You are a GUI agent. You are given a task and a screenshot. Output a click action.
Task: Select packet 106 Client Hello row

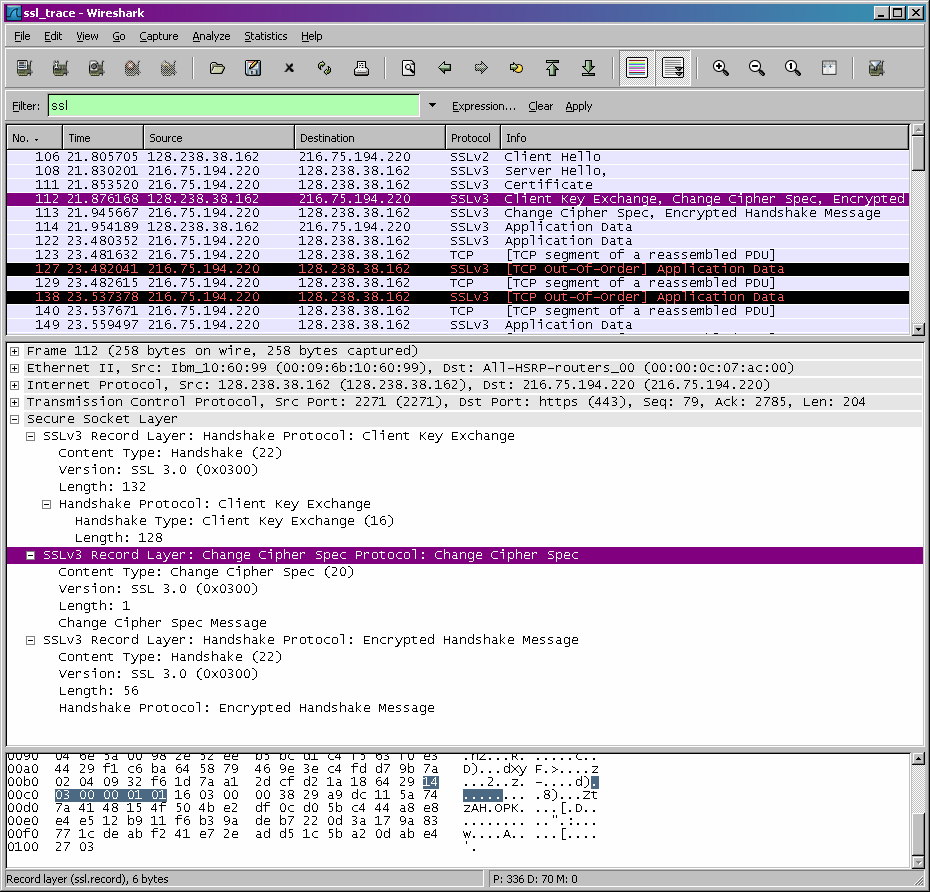pyautogui.click(x=457, y=157)
